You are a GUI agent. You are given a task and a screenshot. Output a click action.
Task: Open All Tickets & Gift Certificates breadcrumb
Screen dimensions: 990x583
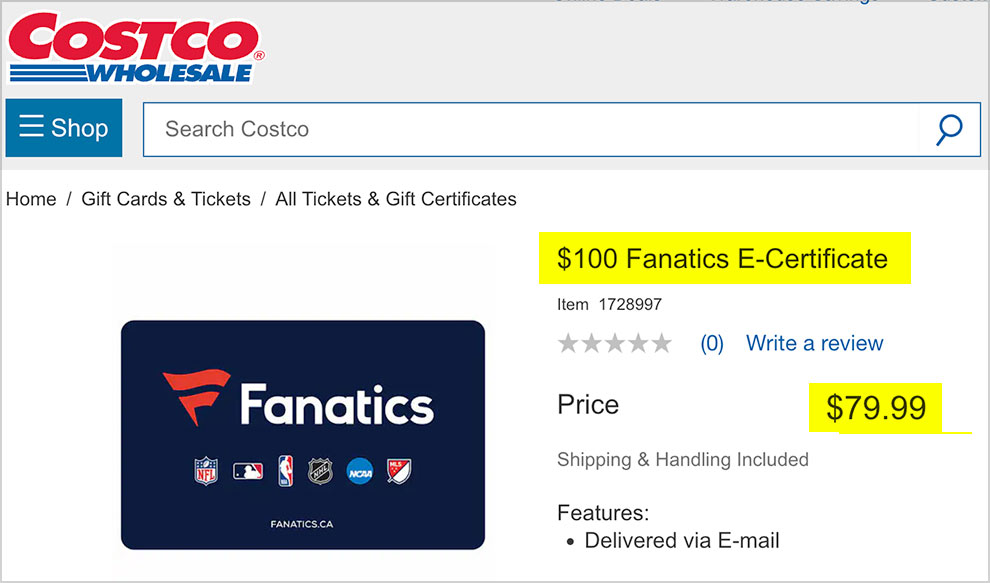[396, 199]
